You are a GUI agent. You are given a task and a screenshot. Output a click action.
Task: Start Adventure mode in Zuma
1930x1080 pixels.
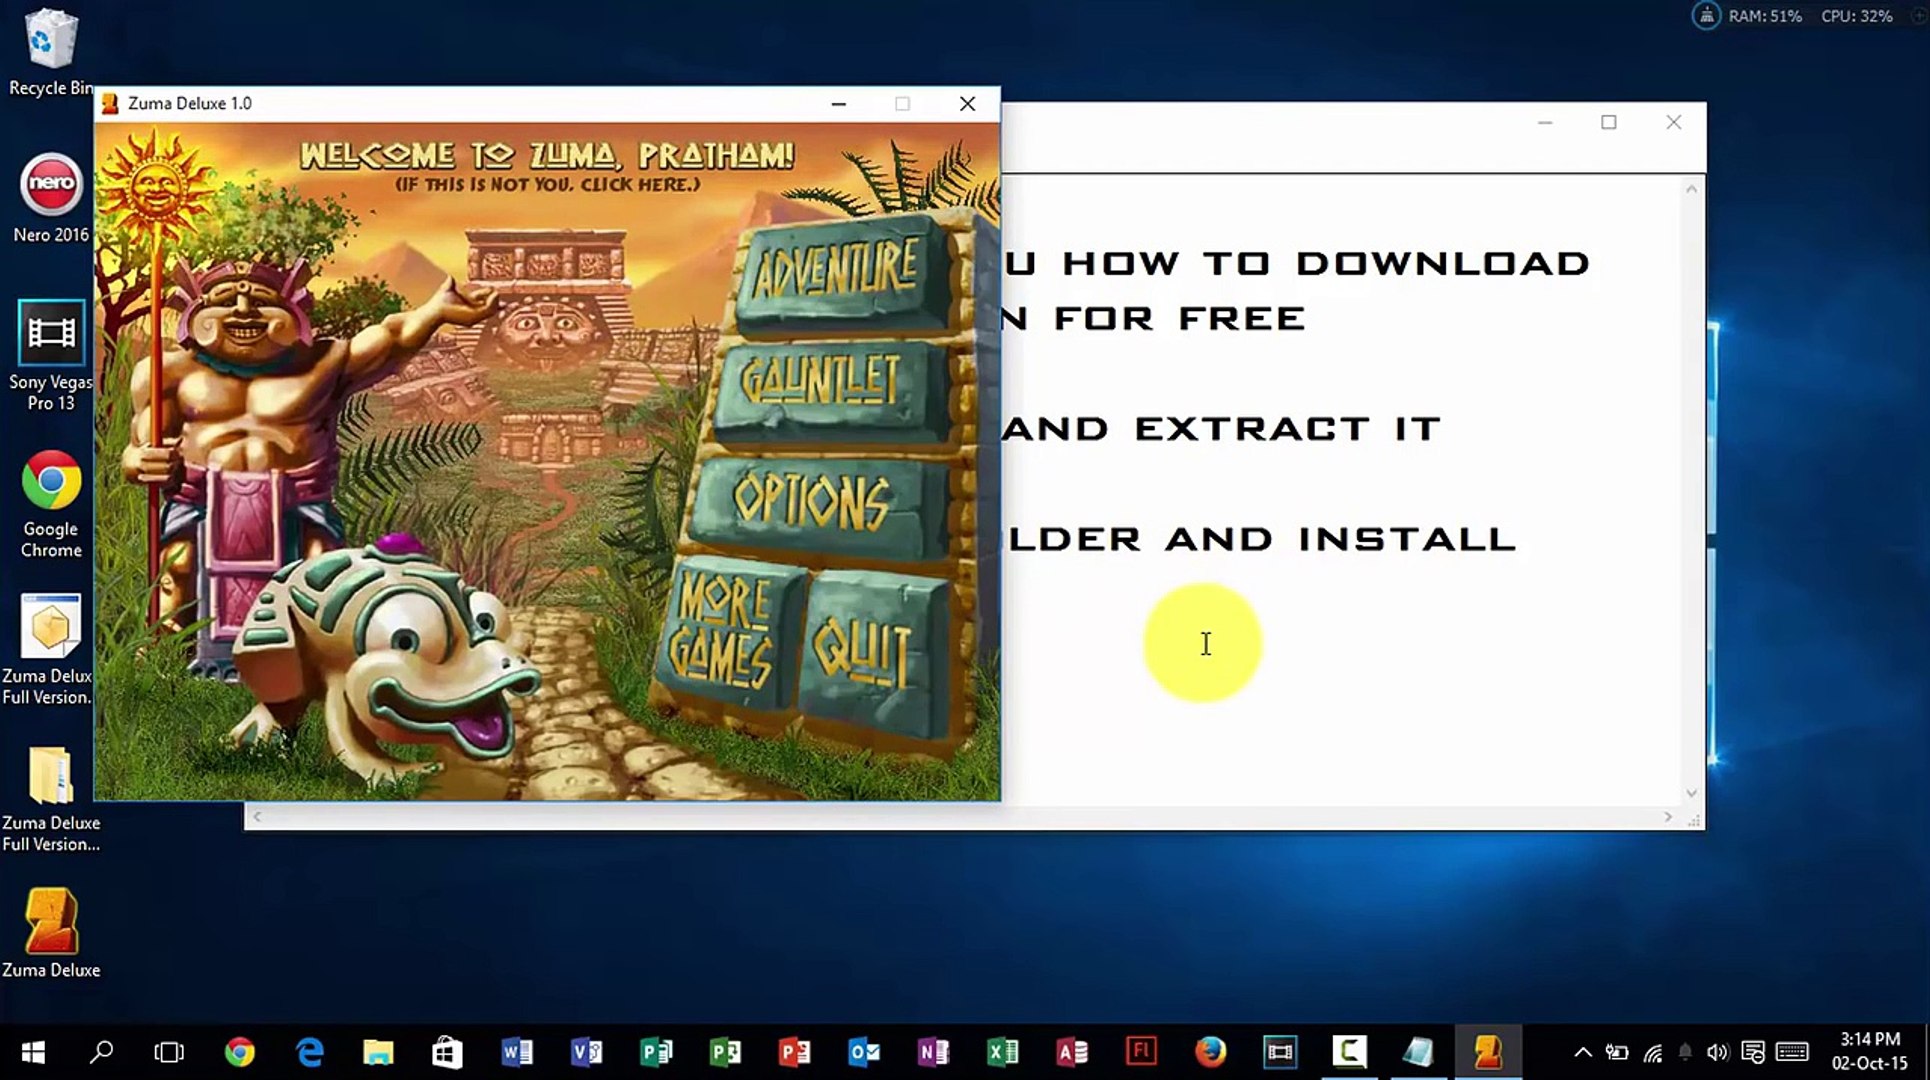coord(836,270)
